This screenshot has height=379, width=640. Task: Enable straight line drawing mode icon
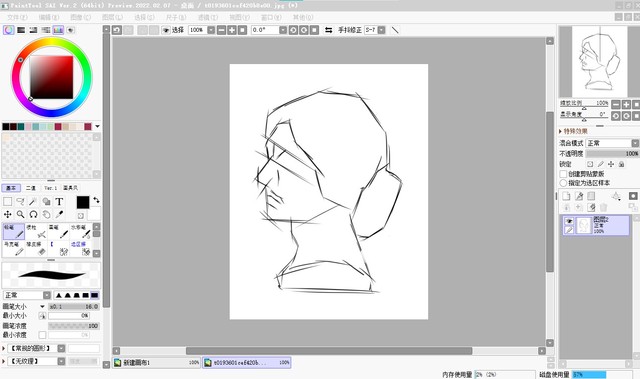coord(395,30)
